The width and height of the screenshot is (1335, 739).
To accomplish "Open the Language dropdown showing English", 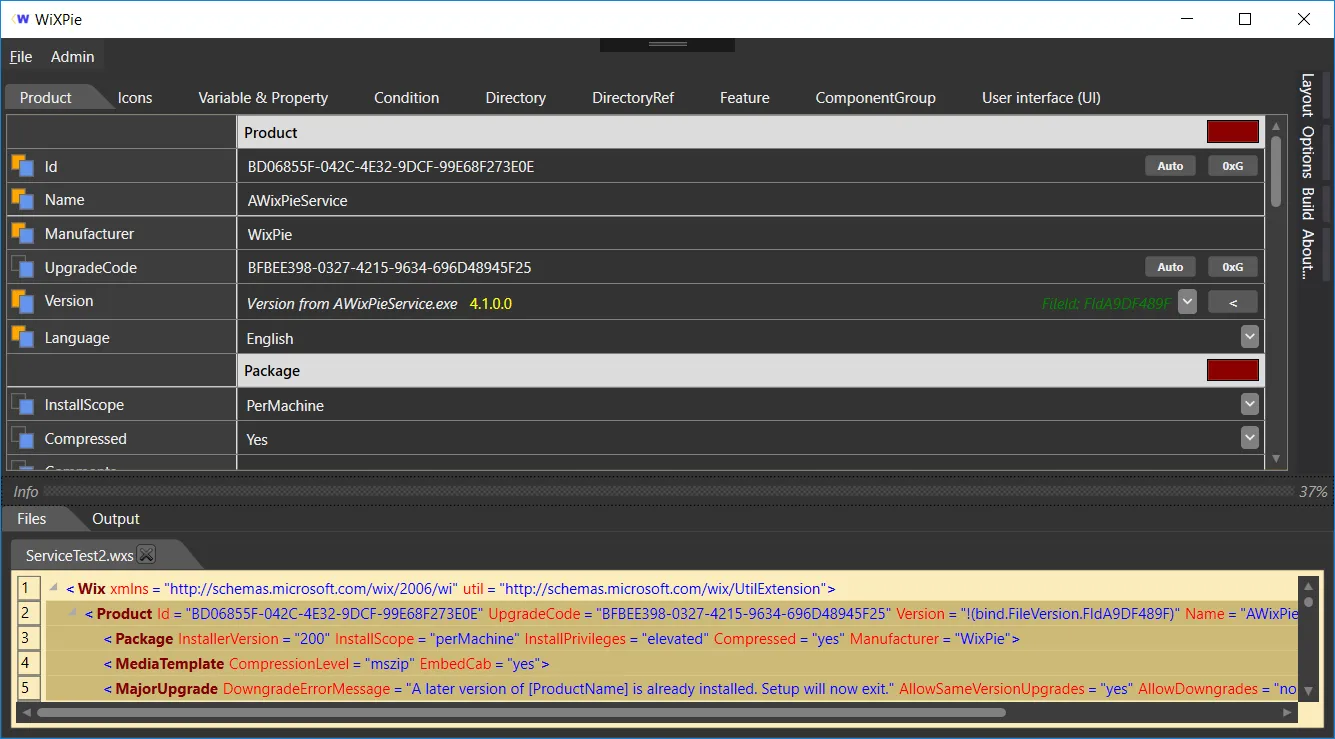I will (1249, 337).
